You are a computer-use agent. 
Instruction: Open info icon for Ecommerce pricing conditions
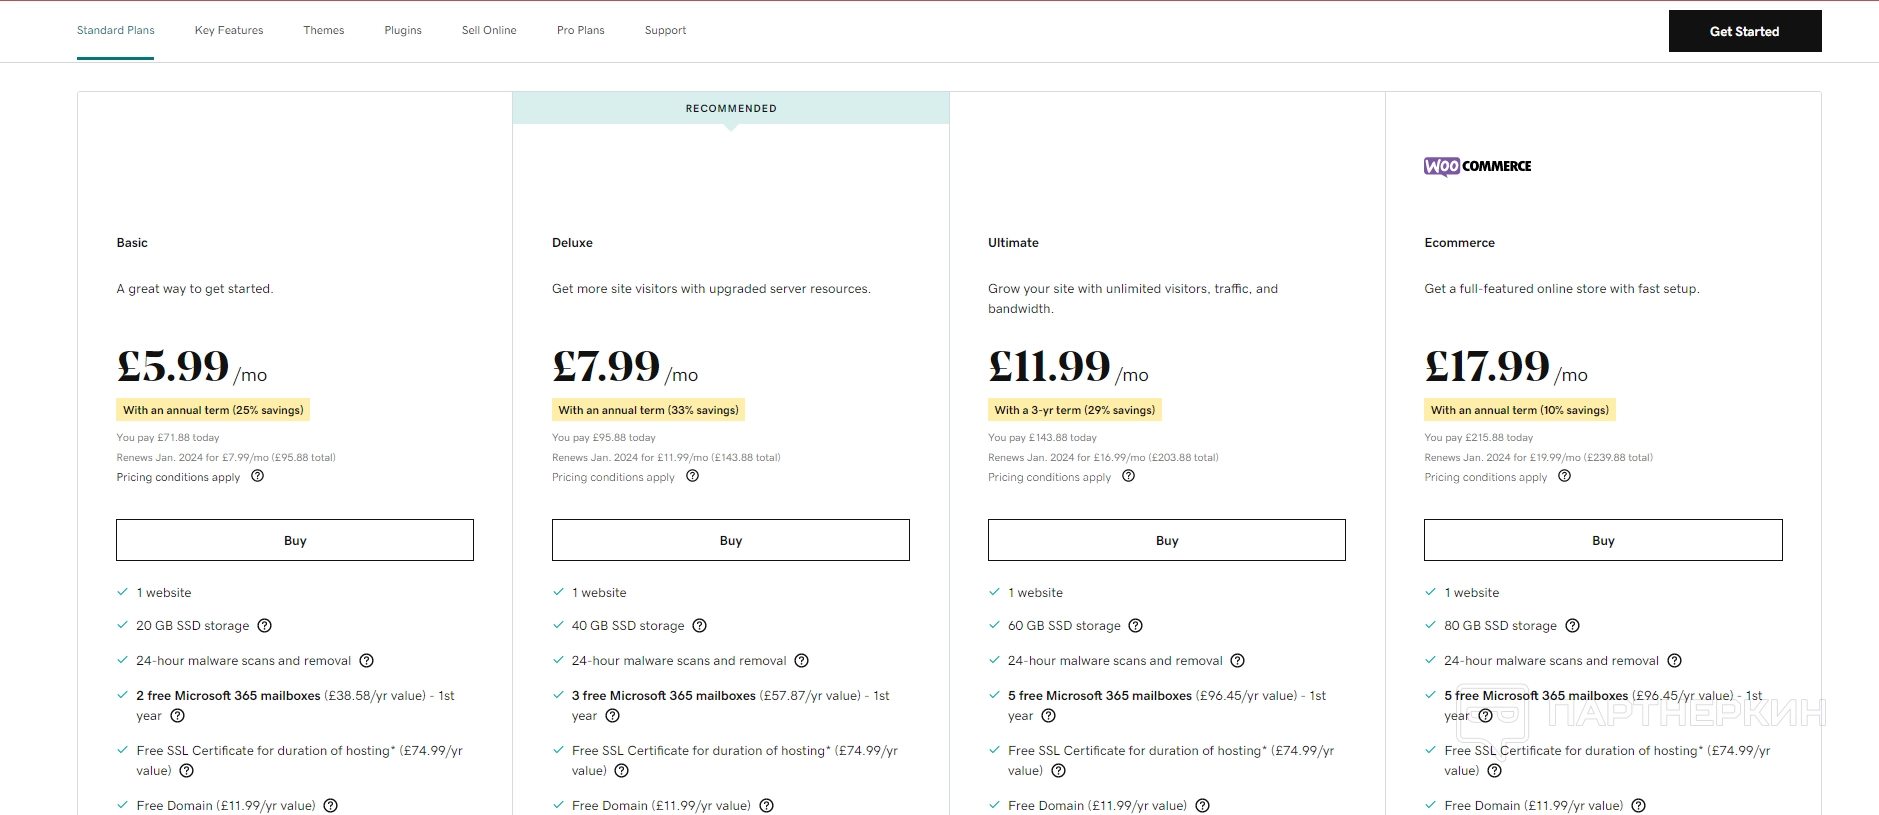pyautogui.click(x=1564, y=477)
